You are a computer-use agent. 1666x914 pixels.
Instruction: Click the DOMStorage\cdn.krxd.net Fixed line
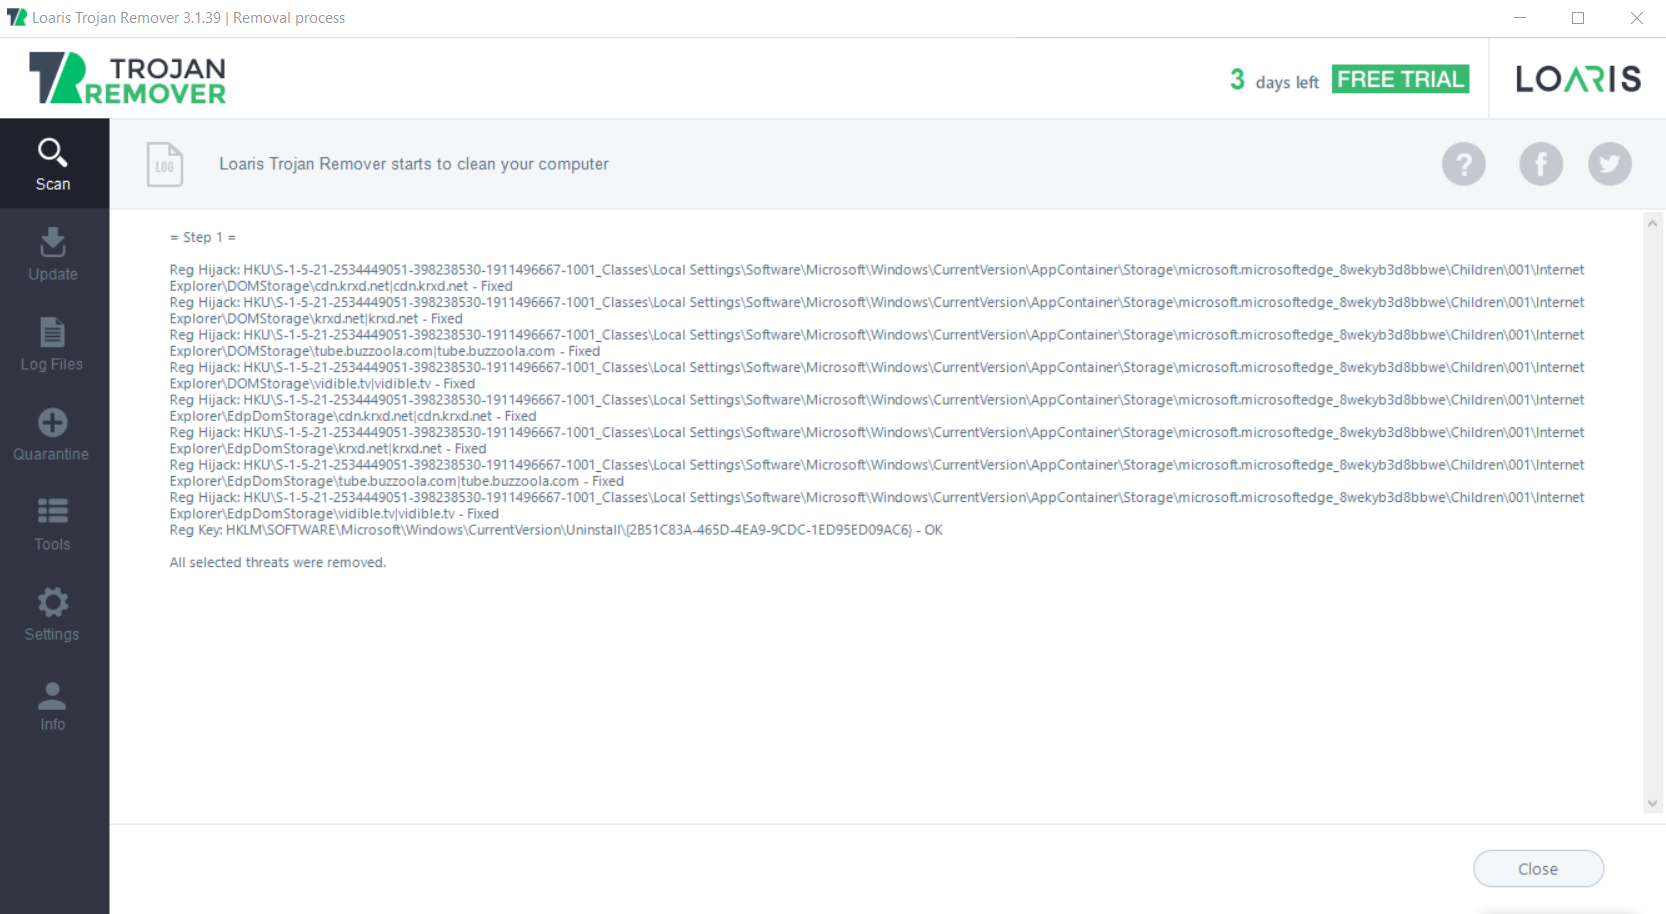click(341, 286)
